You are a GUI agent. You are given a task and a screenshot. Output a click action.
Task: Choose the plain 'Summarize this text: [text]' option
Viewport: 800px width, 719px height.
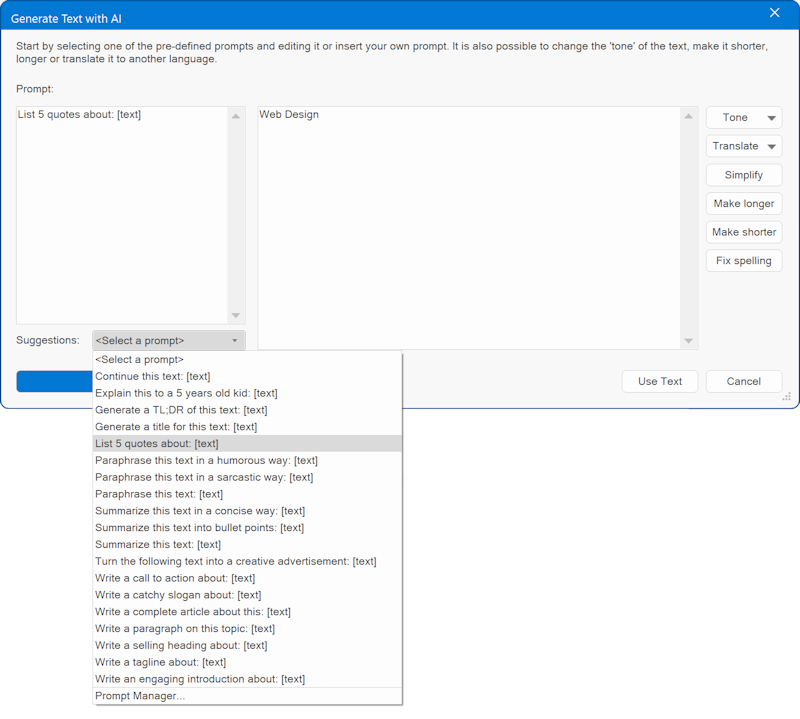coord(247,545)
